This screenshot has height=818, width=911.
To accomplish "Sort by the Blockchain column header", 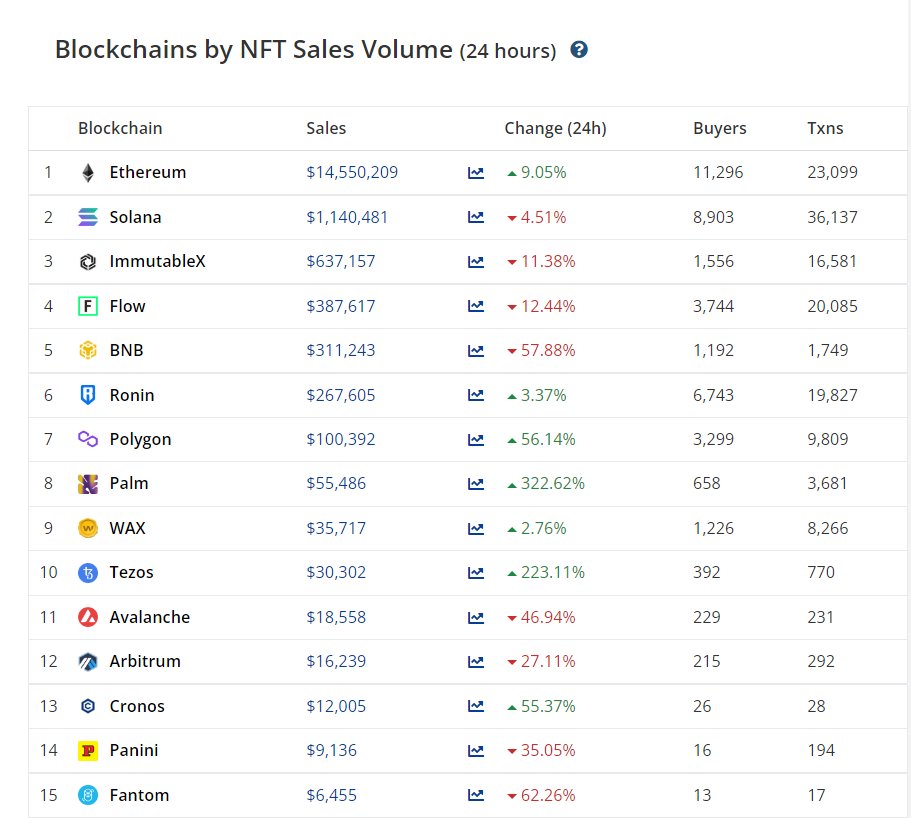I will tap(120, 128).
